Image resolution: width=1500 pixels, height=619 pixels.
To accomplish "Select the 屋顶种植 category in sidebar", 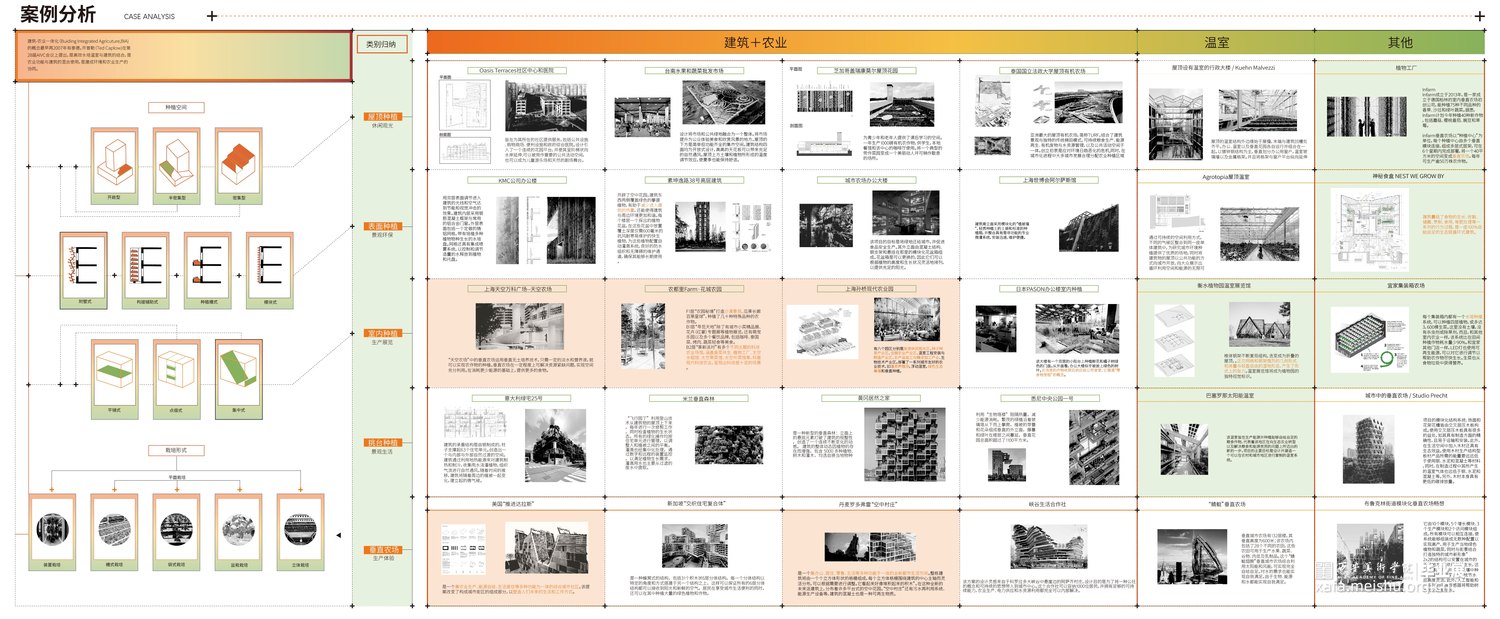I will click(x=383, y=116).
